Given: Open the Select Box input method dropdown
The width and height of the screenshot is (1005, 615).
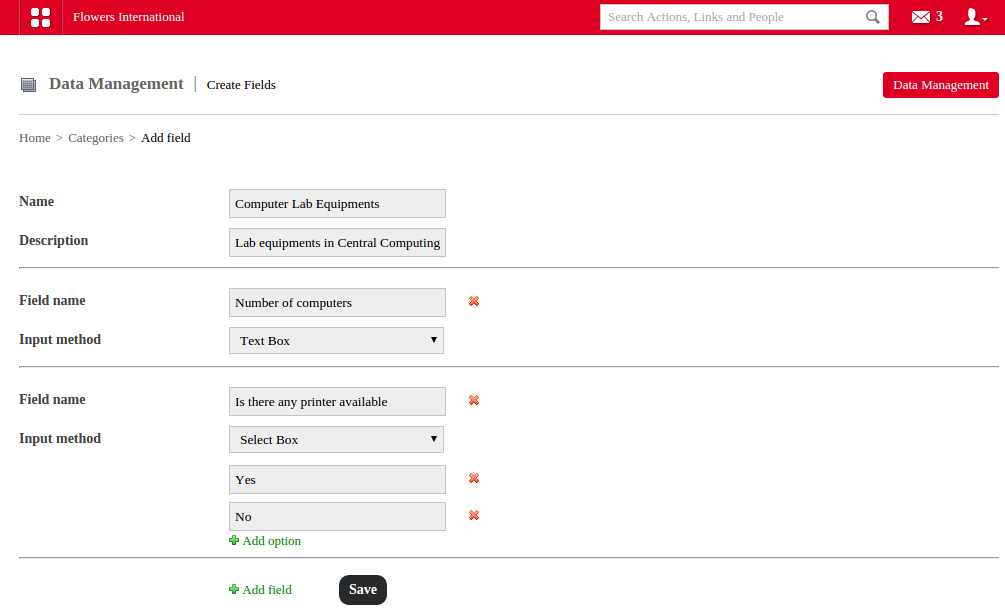Looking at the screenshot, I should pyautogui.click(x=336, y=439).
